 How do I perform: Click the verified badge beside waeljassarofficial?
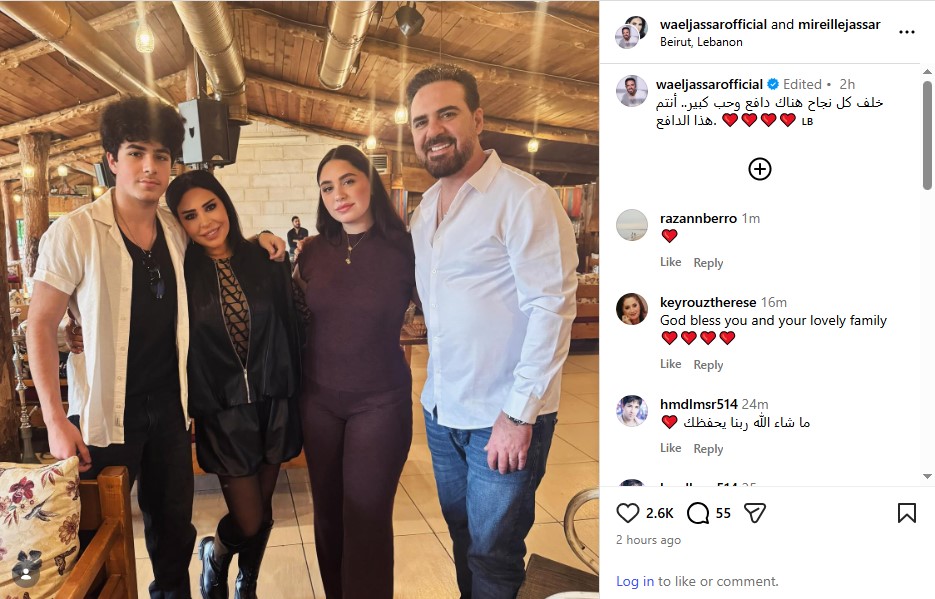[773, 84]
